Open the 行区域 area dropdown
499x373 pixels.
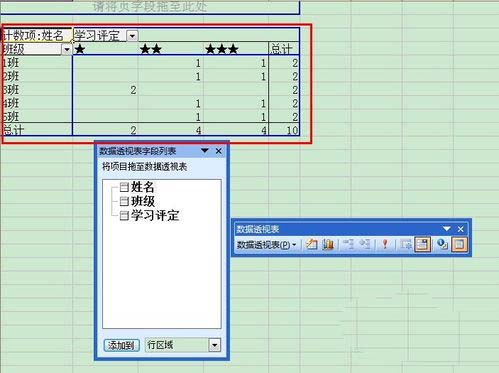point(214,345)
